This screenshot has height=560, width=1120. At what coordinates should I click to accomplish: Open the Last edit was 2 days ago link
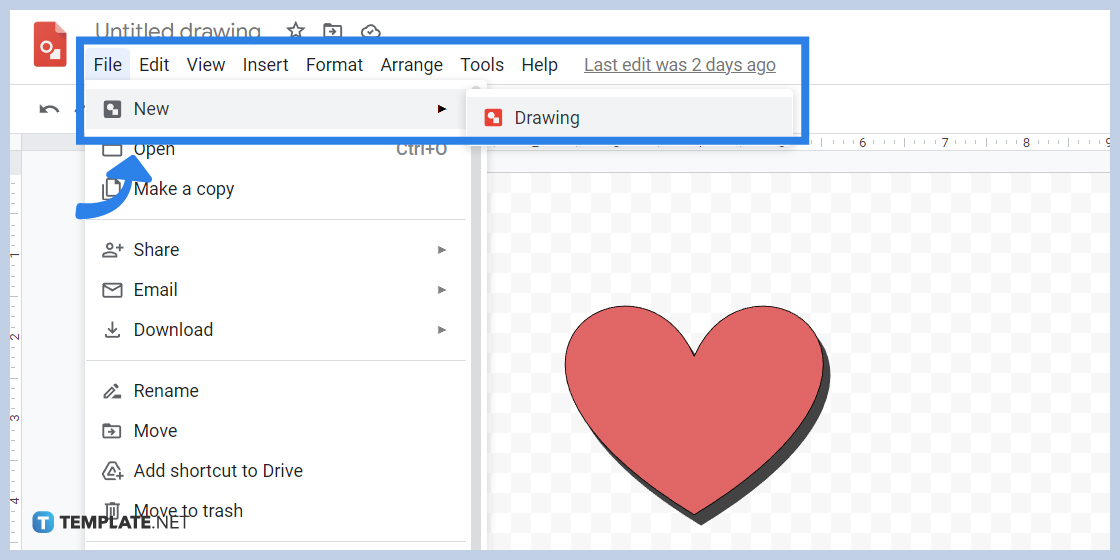(679, 65)
